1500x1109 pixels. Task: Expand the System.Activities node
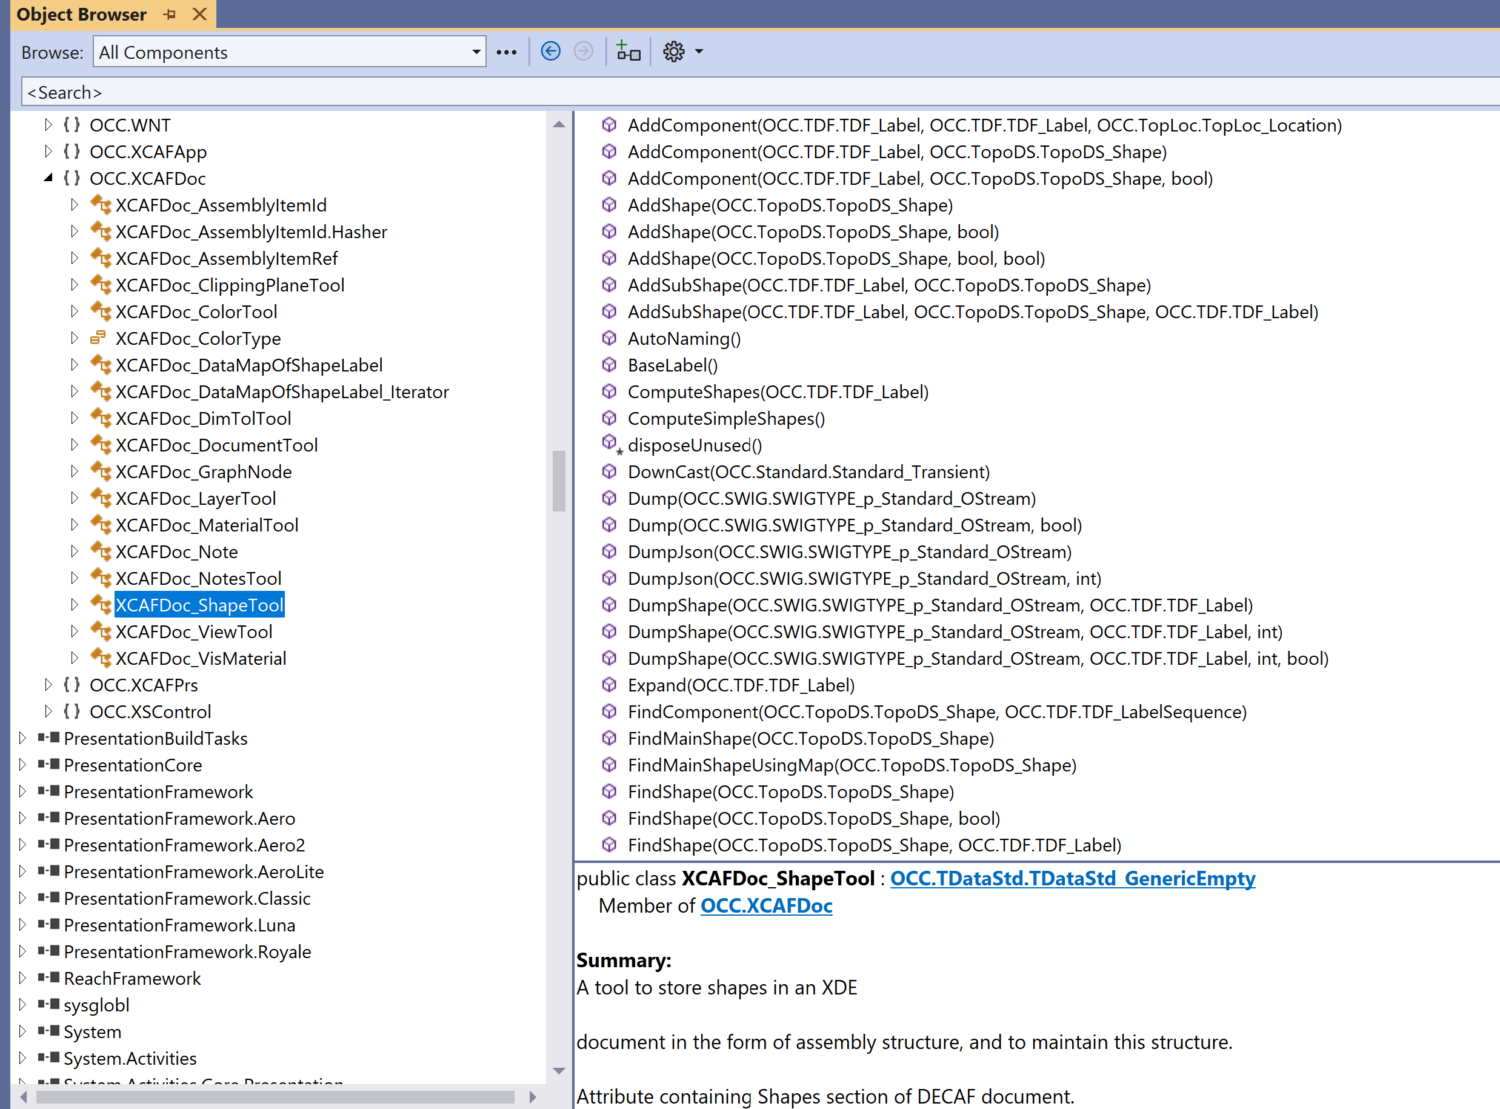(22, 1058)
